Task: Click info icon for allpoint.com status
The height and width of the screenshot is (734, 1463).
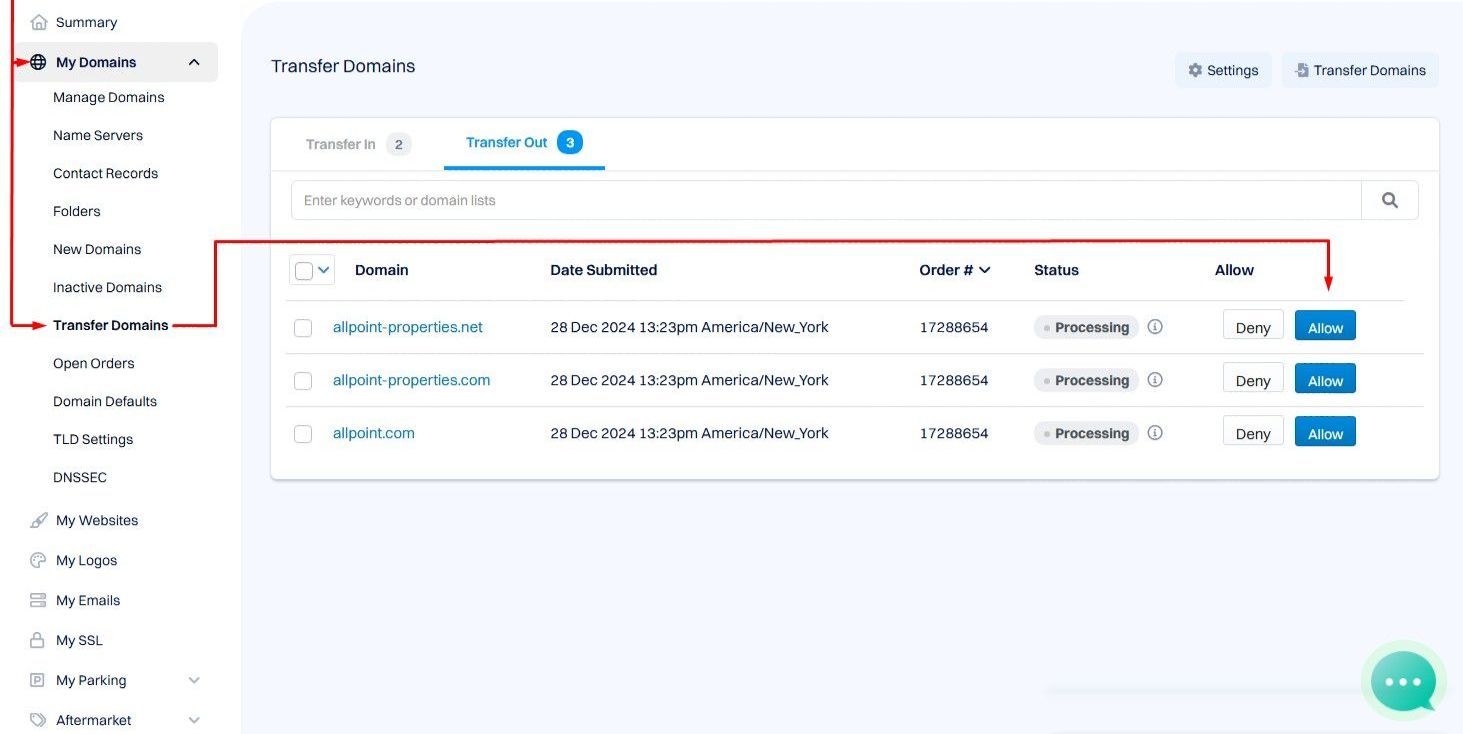Action: click(x=1155, y=433)
